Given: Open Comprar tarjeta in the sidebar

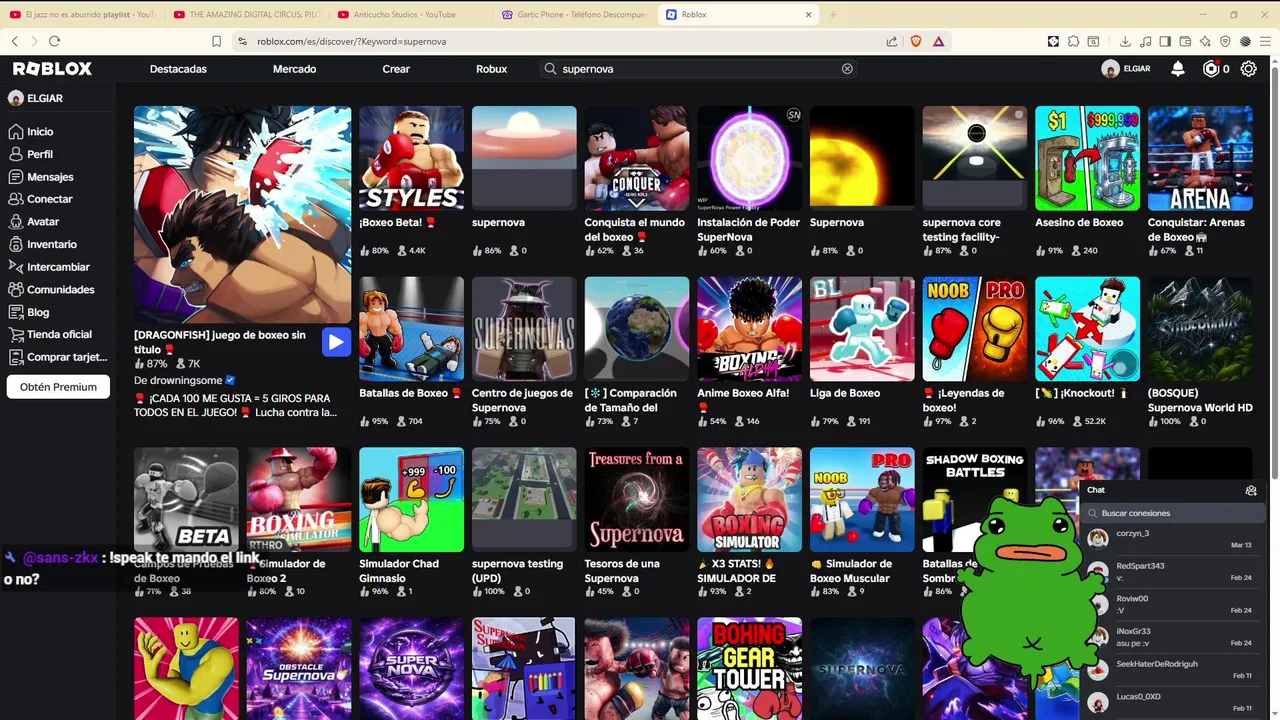Looking at the screenshot, I should tap(56, 357).
